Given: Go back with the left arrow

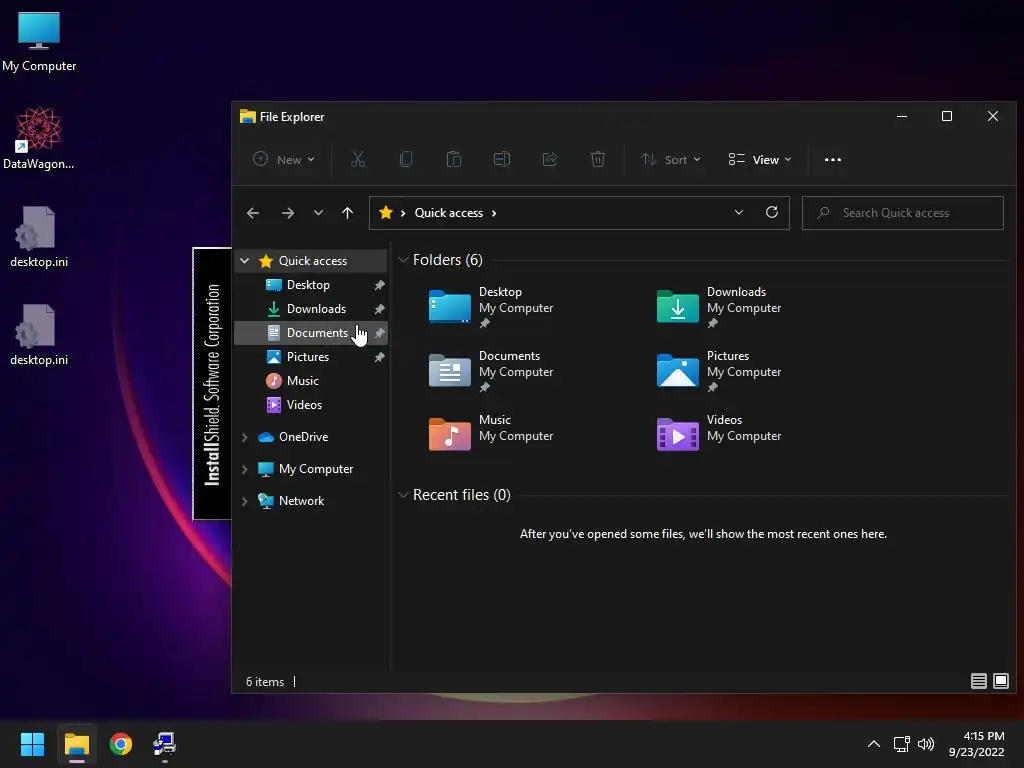Looking at the screenshot, I should (x=253, y=213).
